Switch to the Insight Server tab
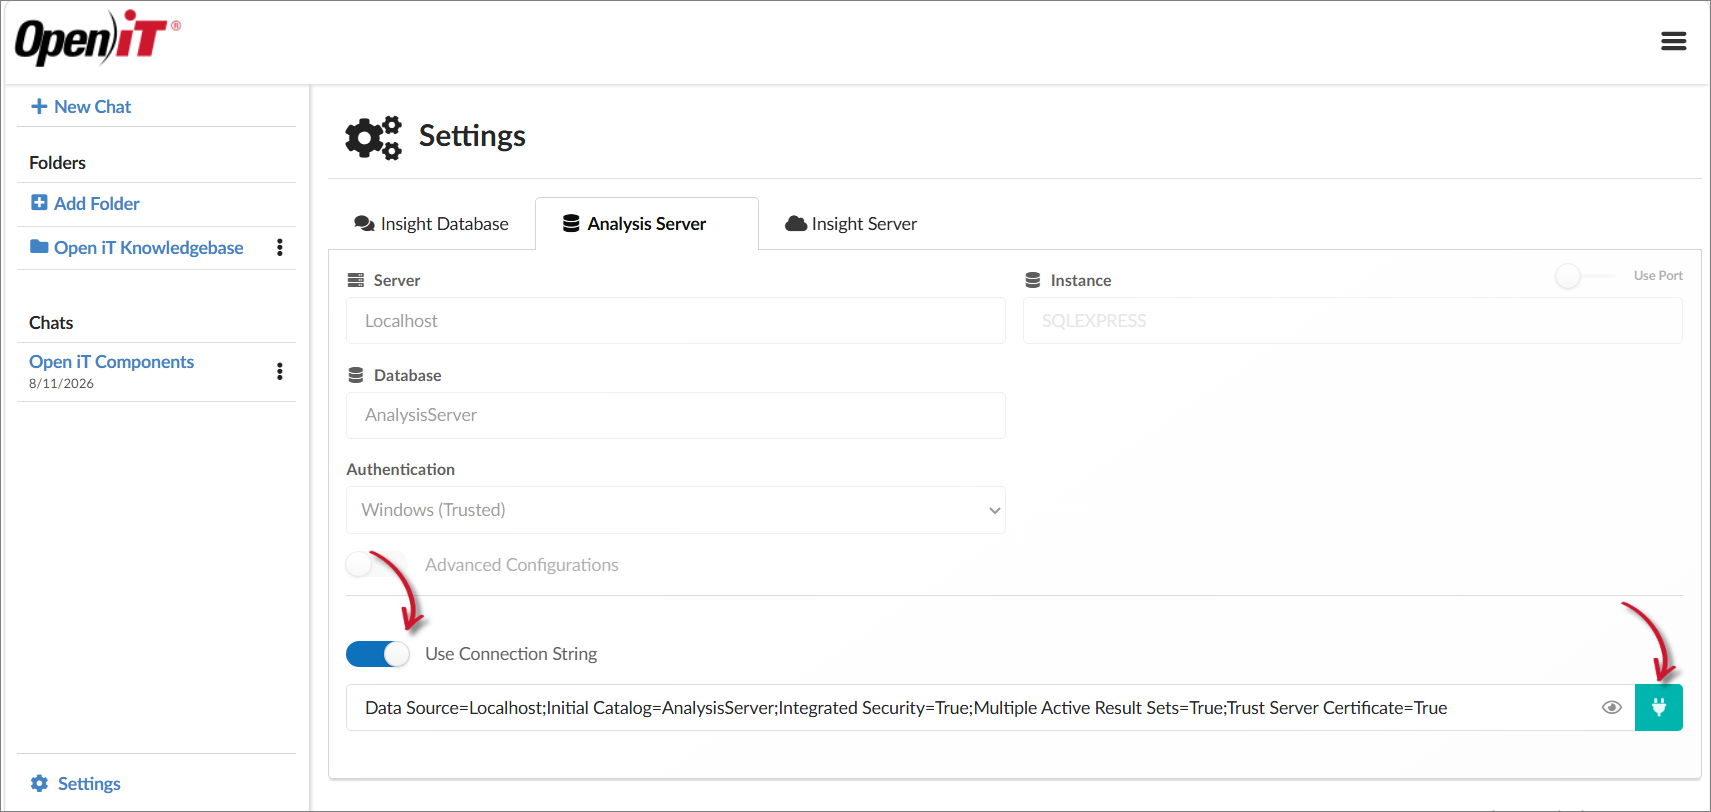The width and height of the screenshot is (1711, 812). (x=851, y=224)
